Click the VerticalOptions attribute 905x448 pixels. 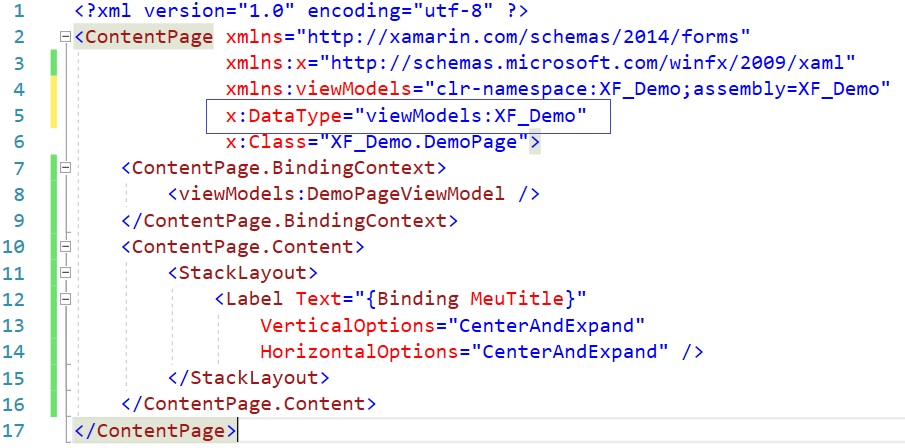pyautogui.click(x=347, y=325)
